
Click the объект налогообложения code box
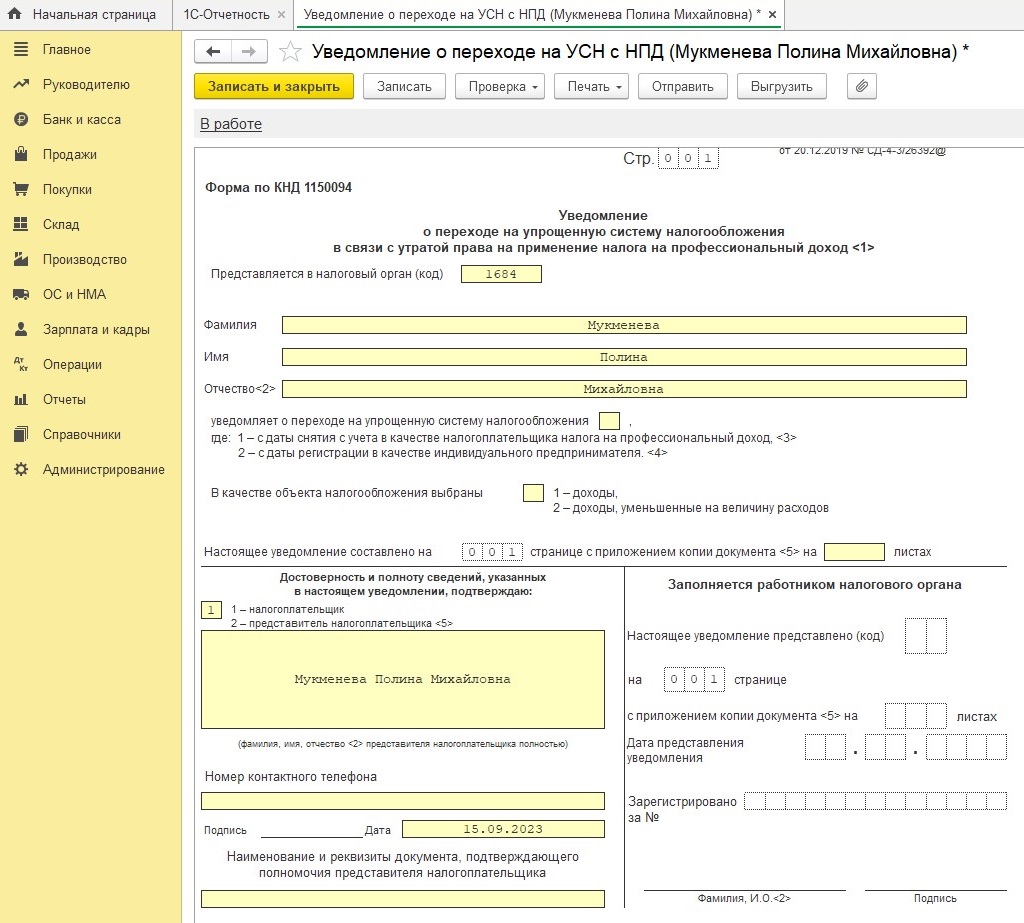tap(533, 493)
